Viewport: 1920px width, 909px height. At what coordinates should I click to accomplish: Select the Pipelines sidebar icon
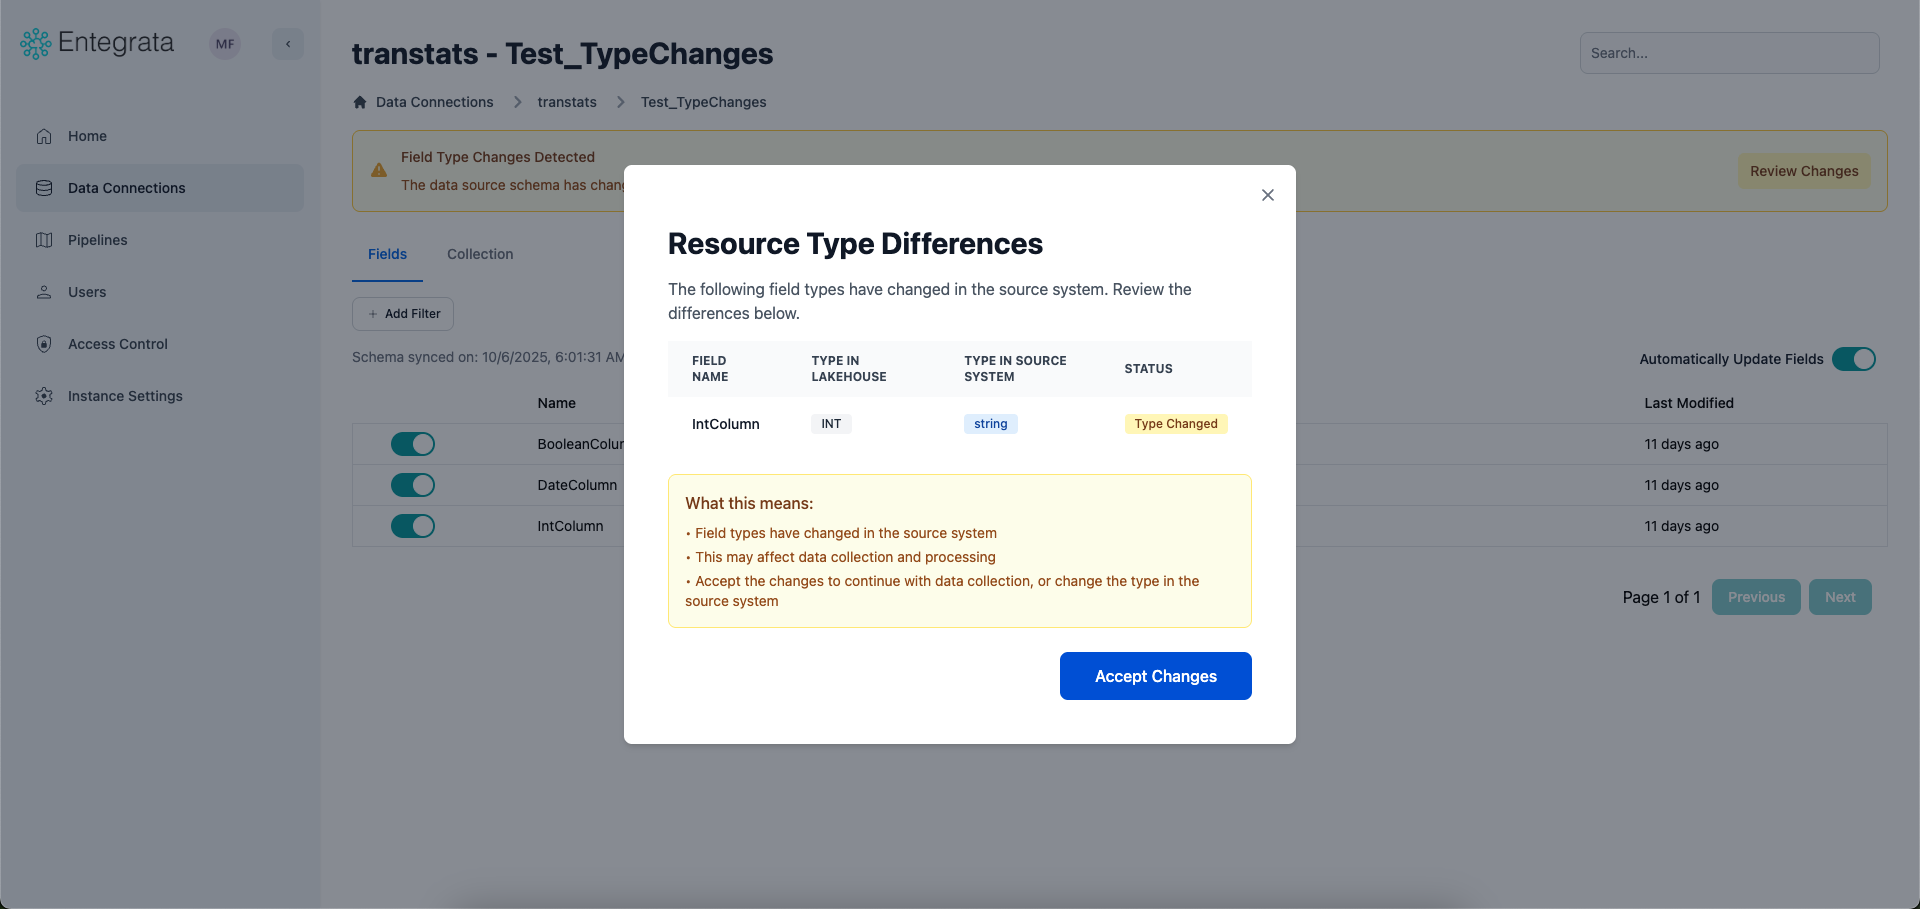point(44,240)
